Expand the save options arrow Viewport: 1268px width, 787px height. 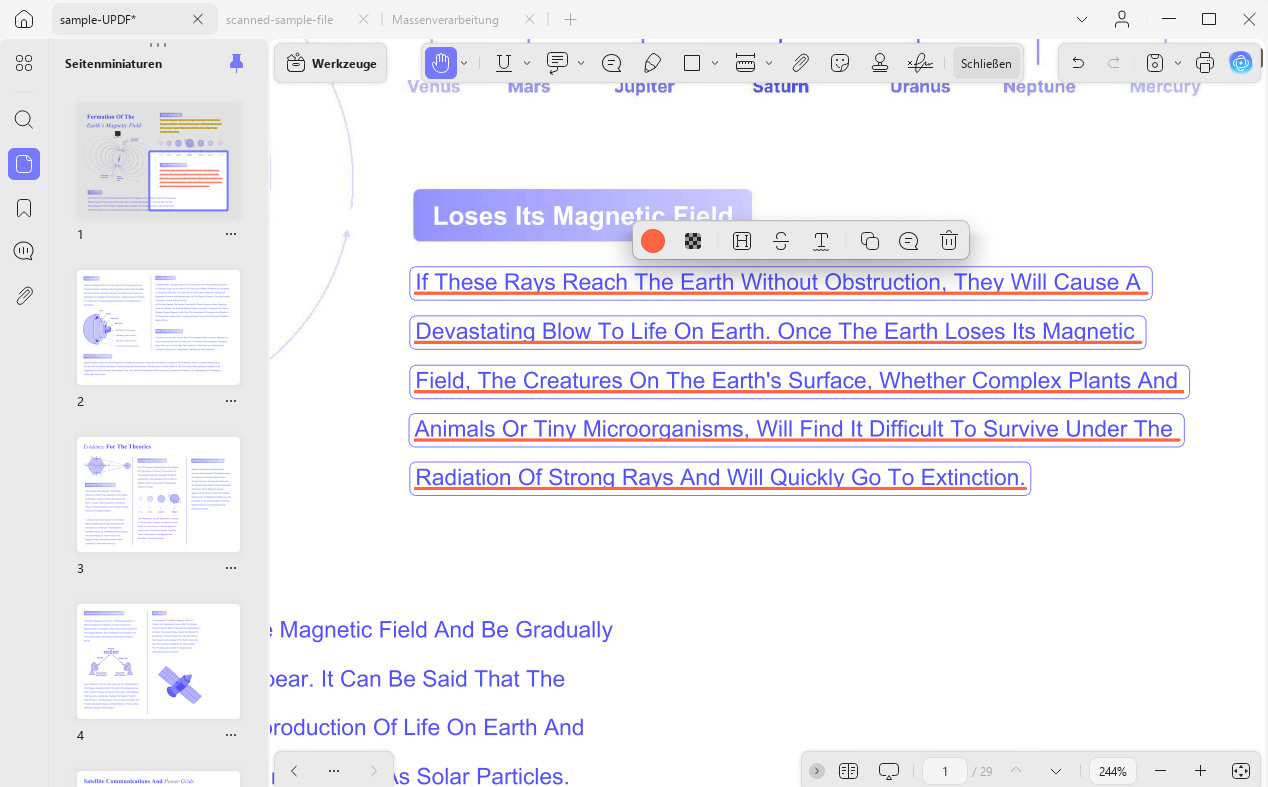point(1178,63)
